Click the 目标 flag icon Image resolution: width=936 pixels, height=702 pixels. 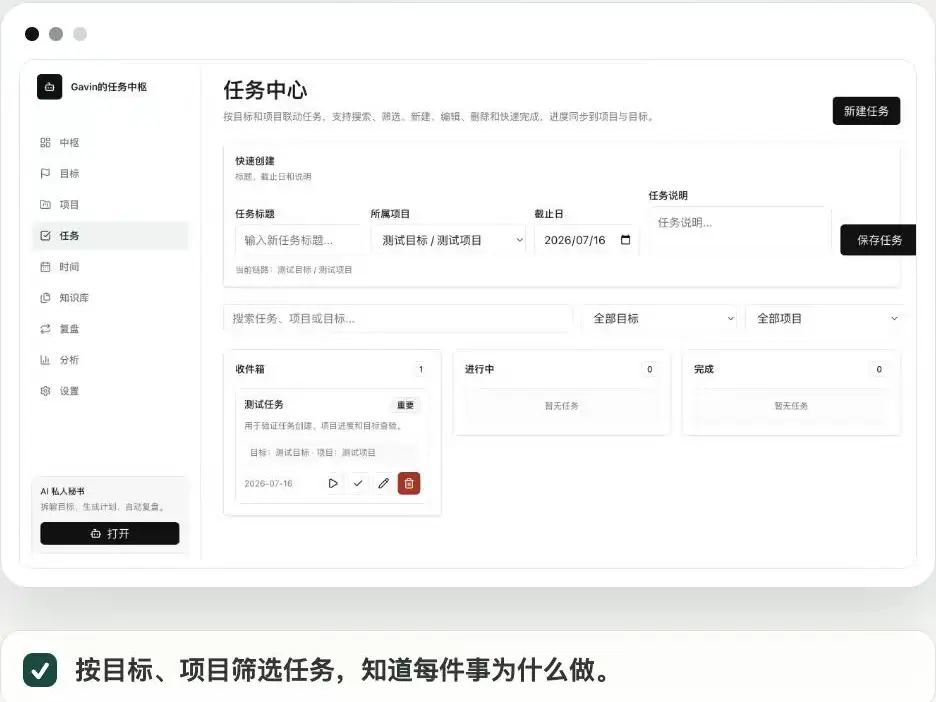tap(45, 174)
